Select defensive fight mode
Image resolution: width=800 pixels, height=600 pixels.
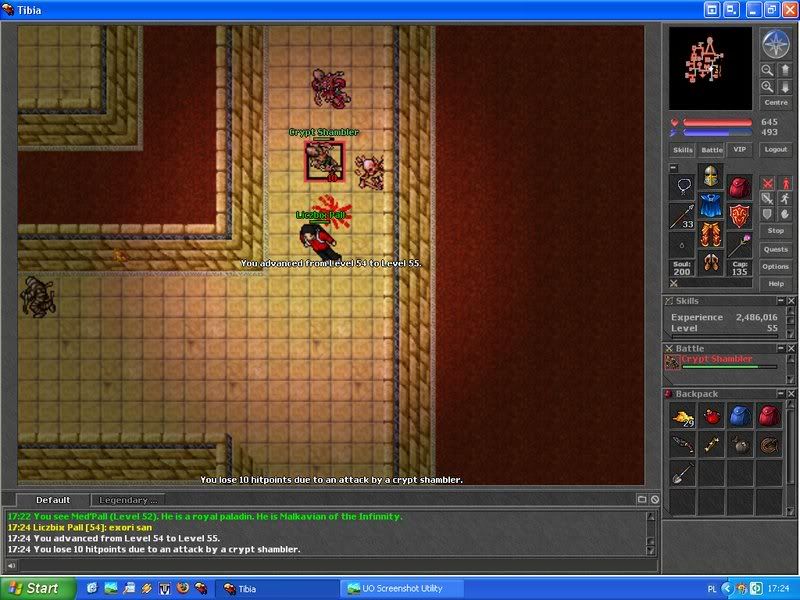pos(767,214)
